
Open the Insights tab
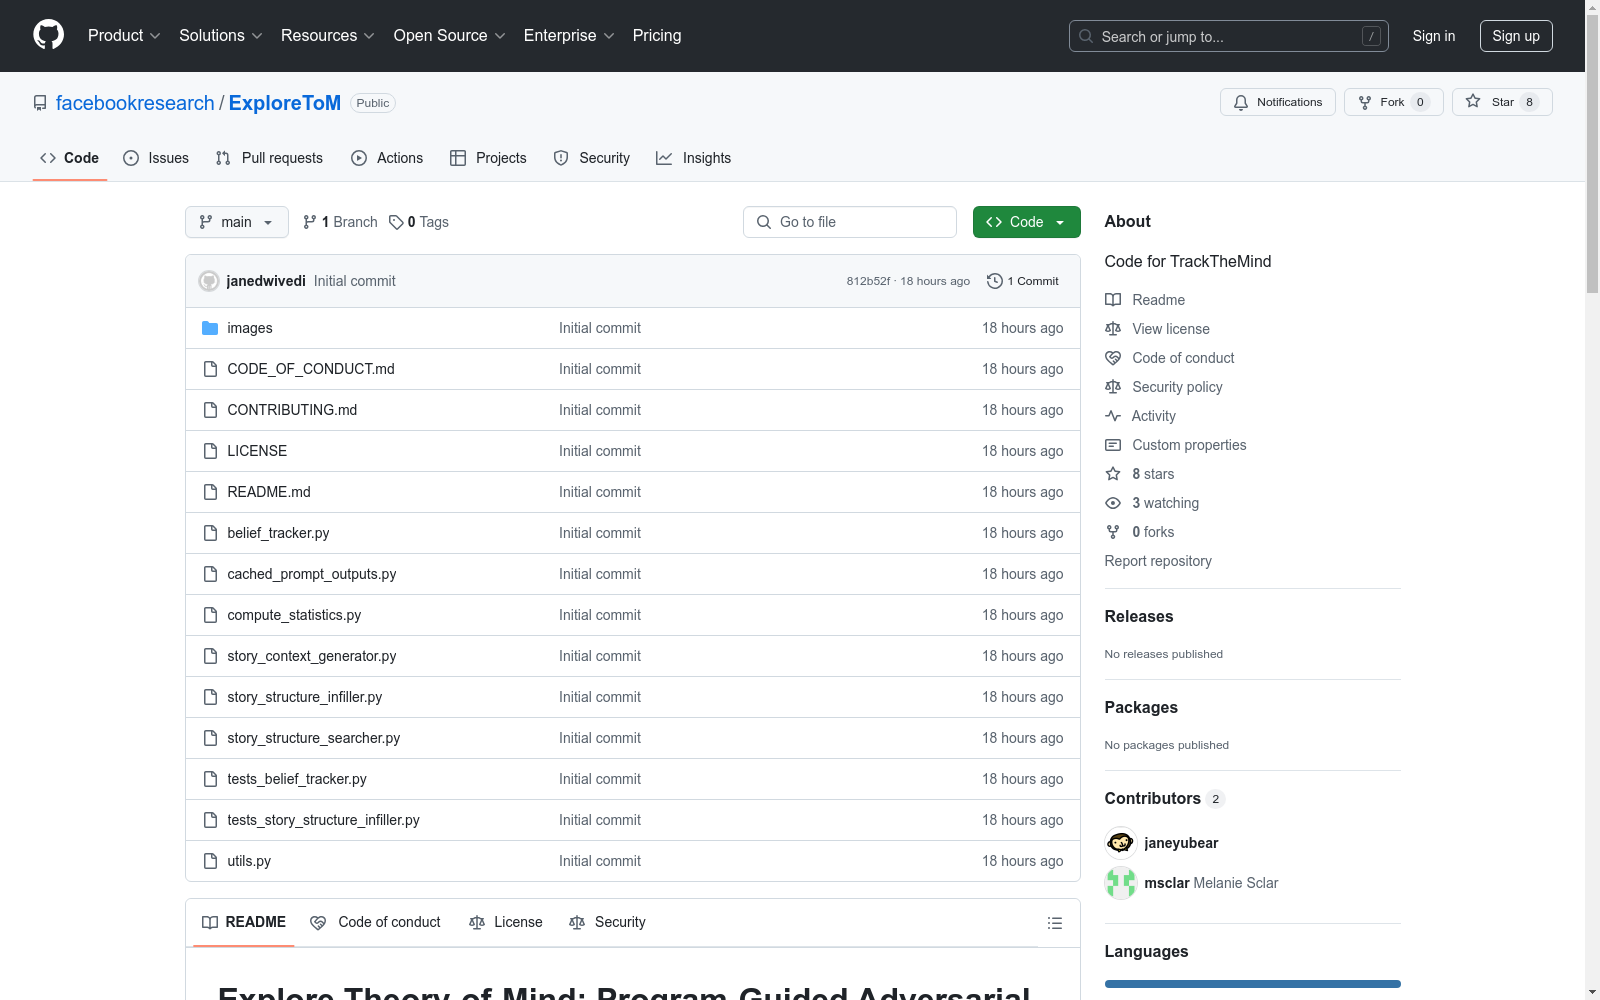pos(694,158)
